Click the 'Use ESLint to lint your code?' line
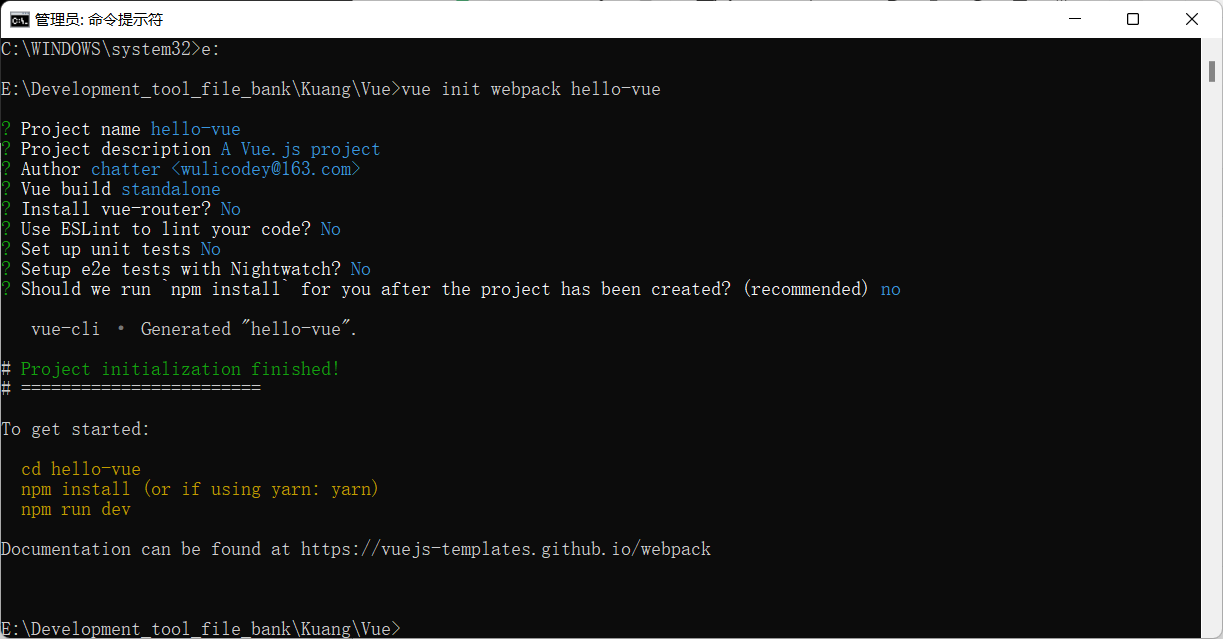This screenshot has height=639, width=1223. 171,229
